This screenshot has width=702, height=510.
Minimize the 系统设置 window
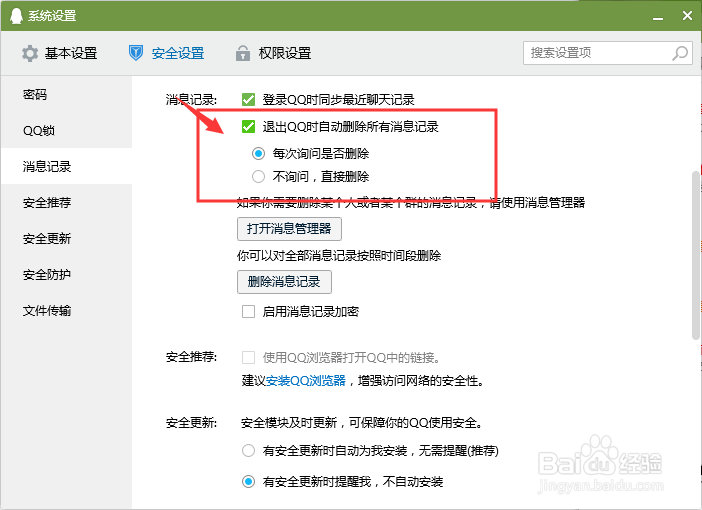(658, 17)
